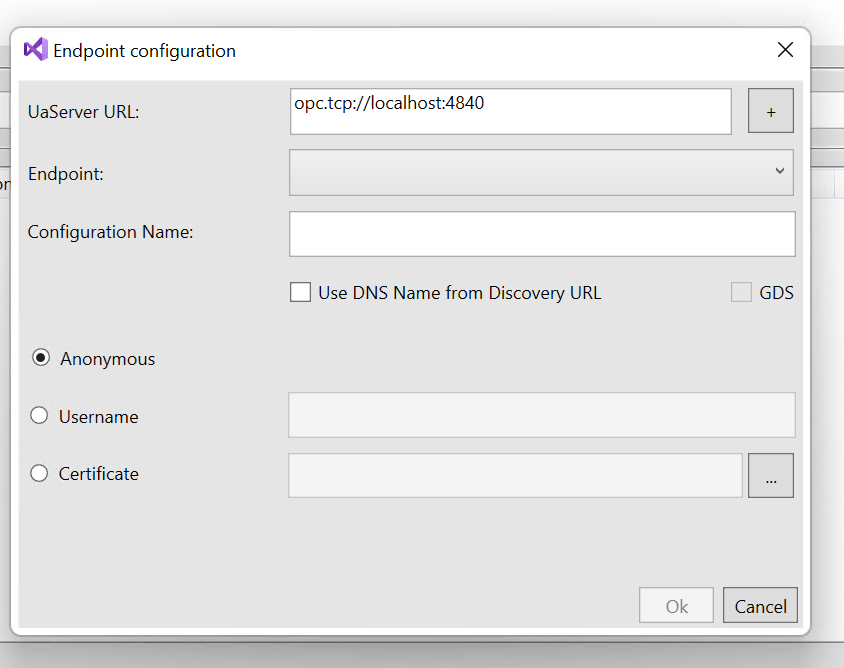
Task: Select the Anonymous radio option
Action: (x=41, y=358)
